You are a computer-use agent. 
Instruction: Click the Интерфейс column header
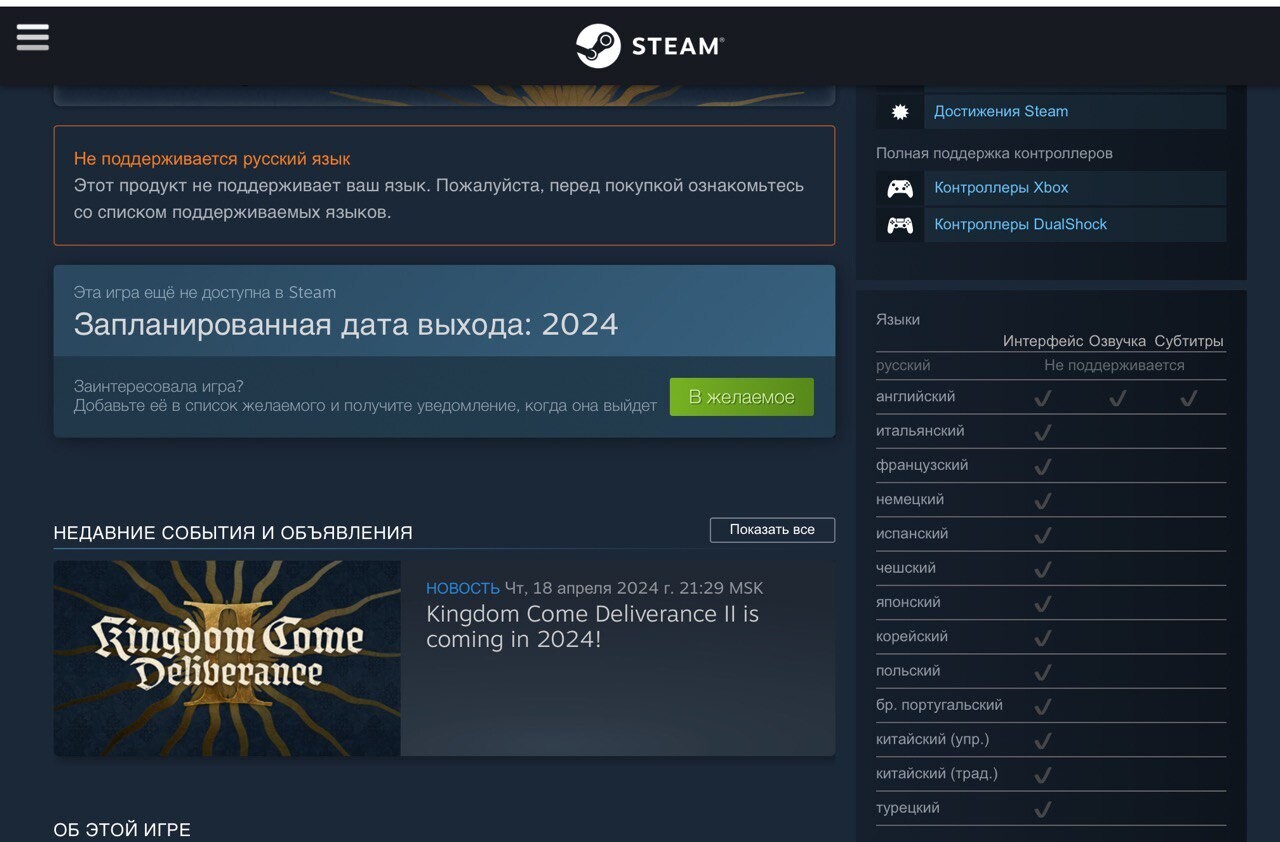point(1043,341)
